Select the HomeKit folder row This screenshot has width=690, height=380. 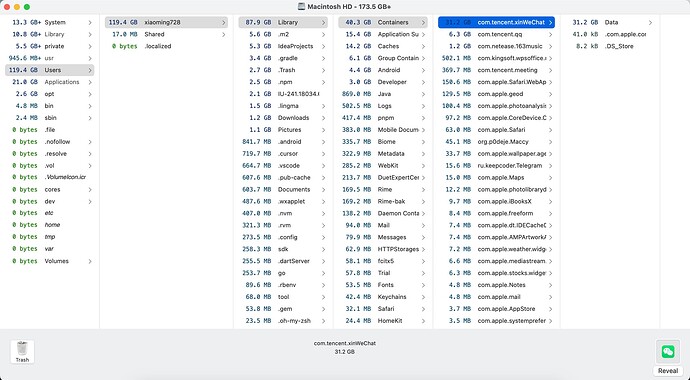click(x=383, y=321)
